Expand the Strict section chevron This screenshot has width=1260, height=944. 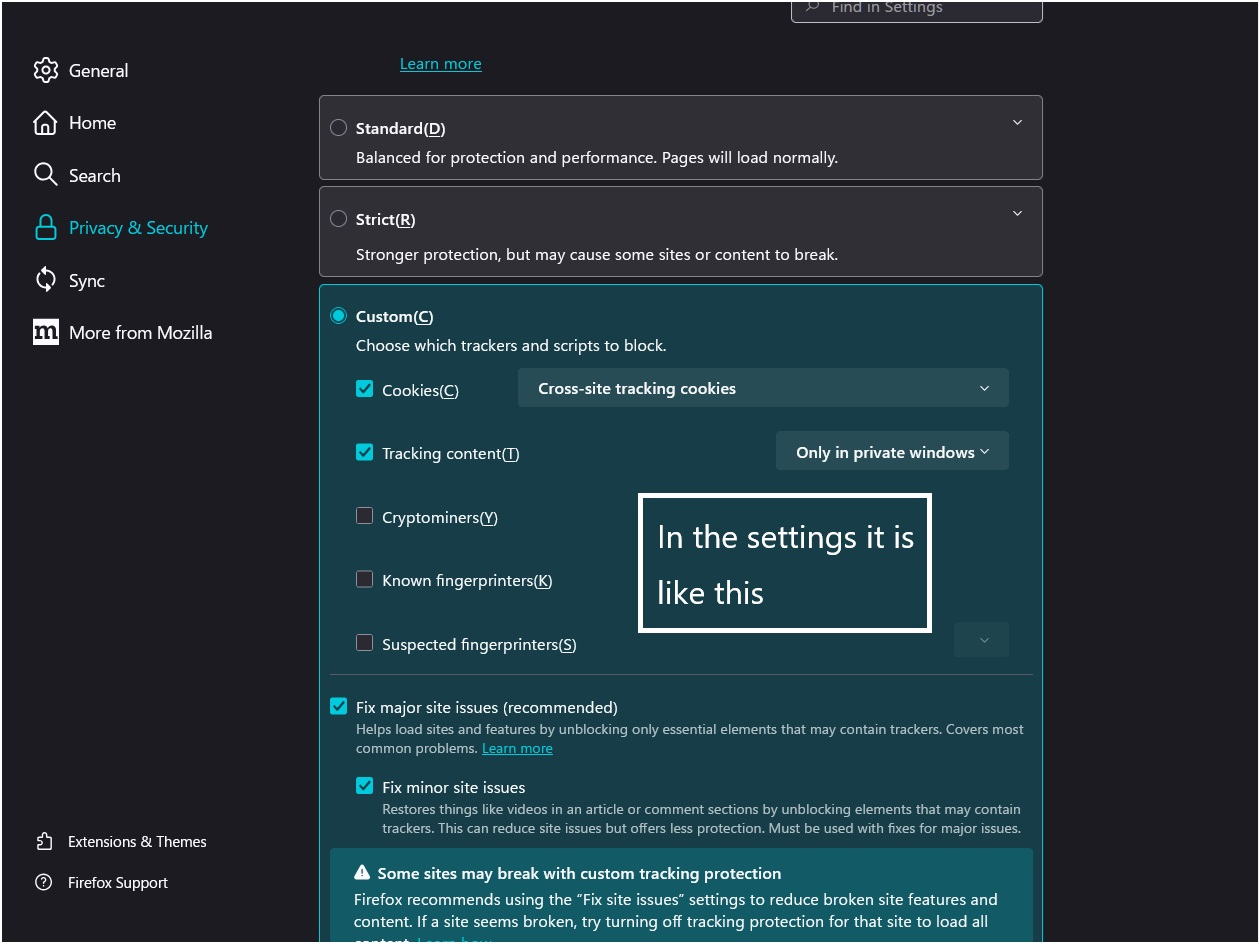coord(1017,214)
